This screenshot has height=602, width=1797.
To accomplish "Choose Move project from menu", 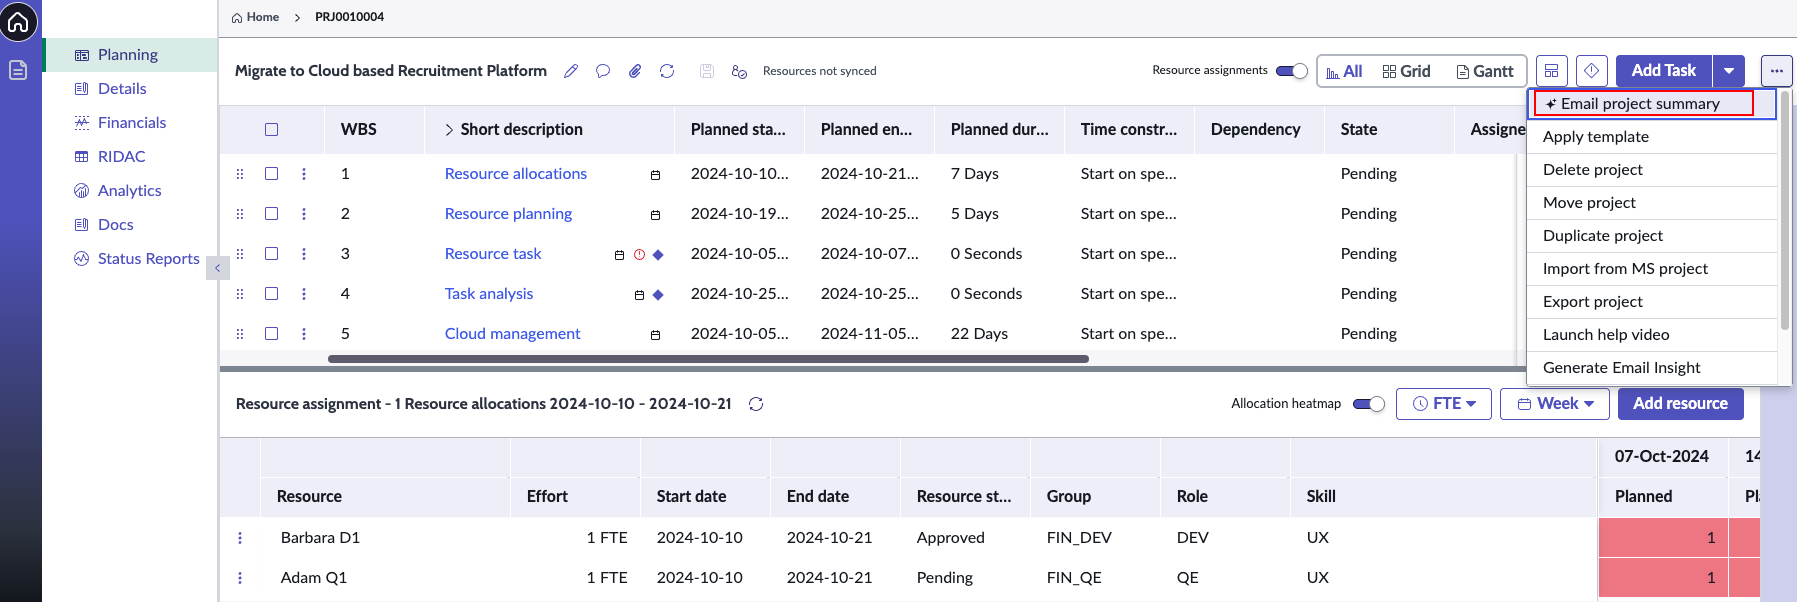I will 1652,203.
